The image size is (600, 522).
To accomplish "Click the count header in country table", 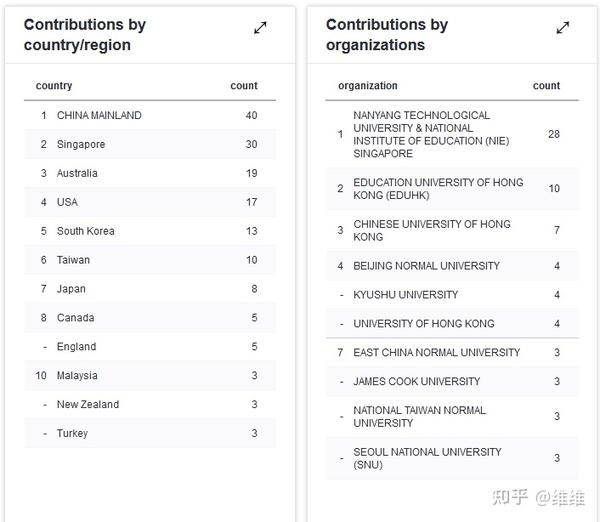I will pyautogui.click(x=244, y=86).
